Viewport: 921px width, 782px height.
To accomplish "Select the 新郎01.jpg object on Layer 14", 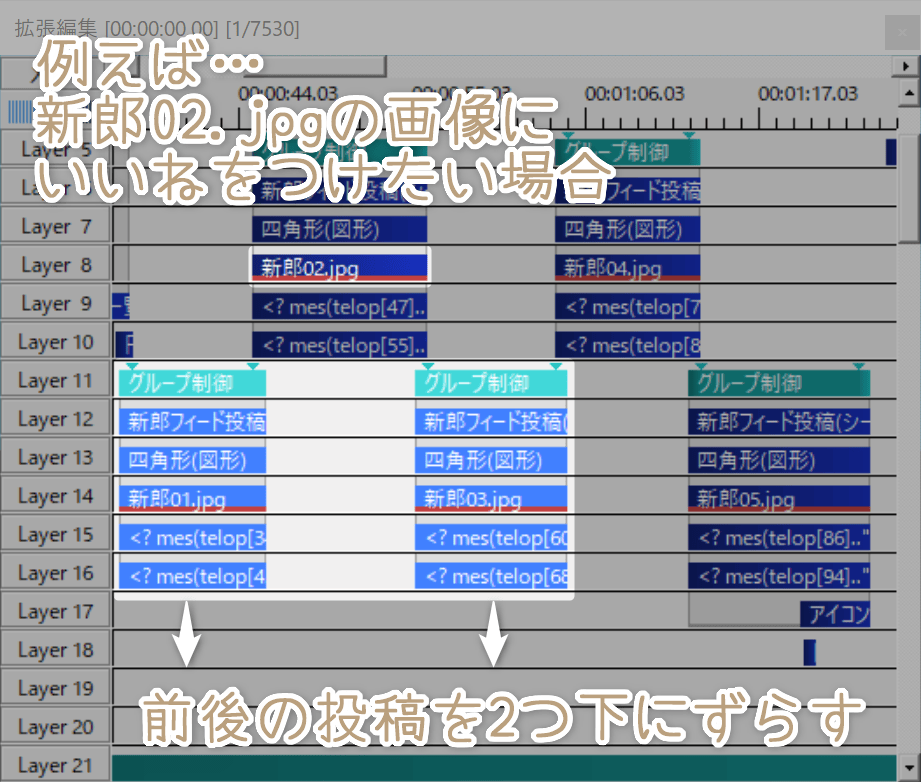I will [x=192, y=498].
